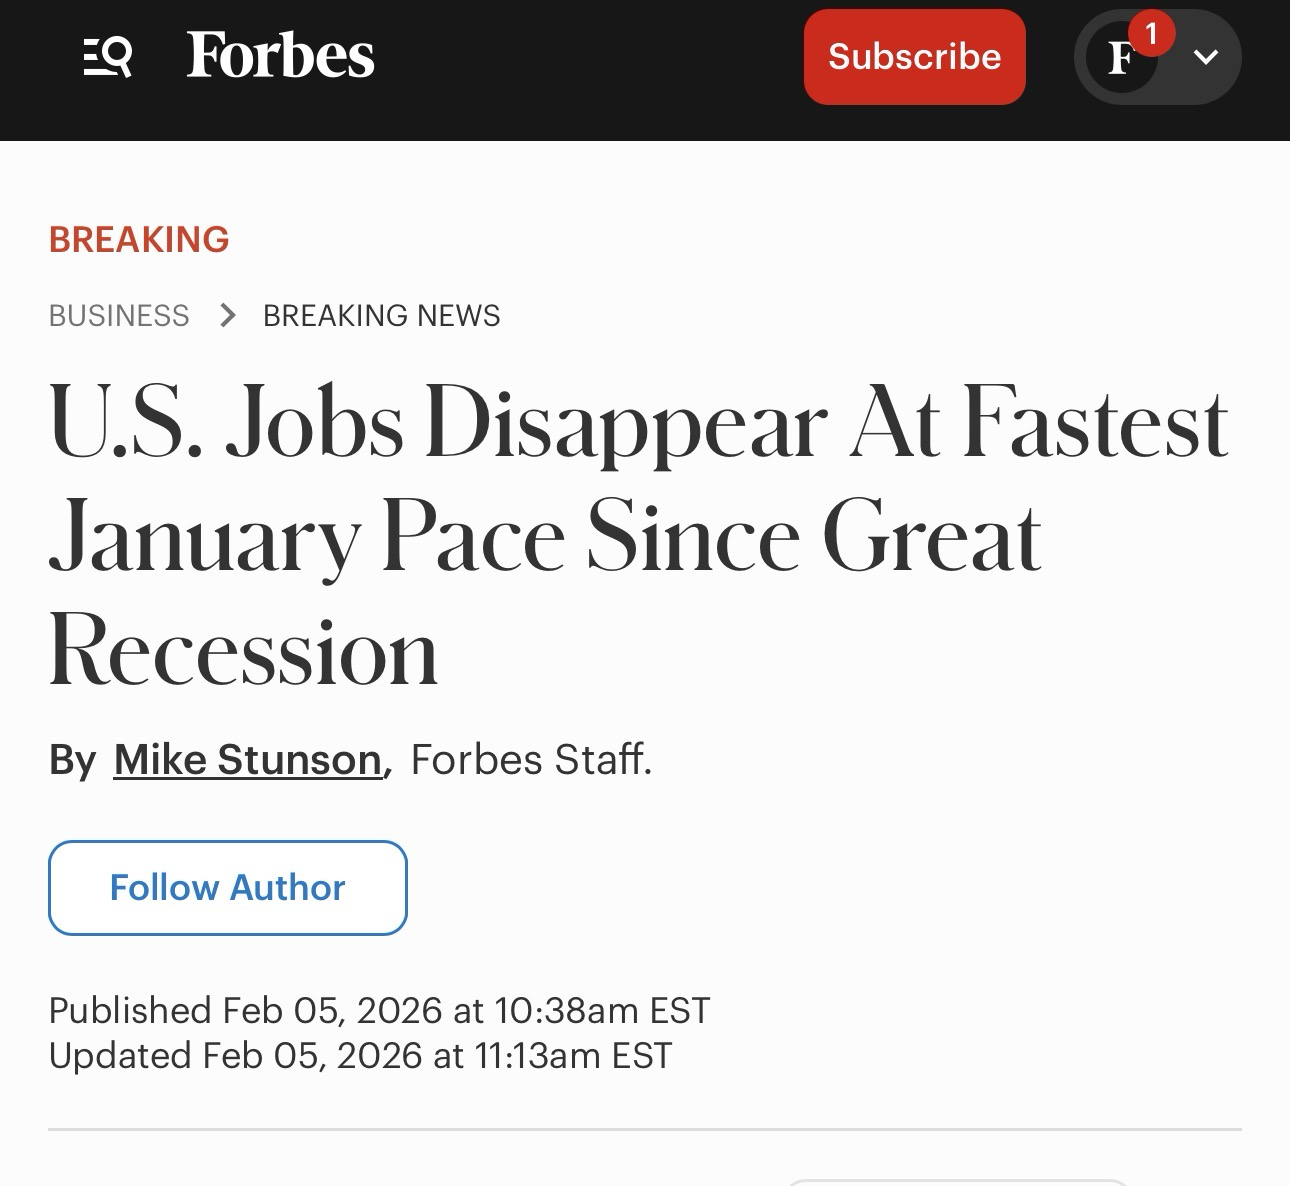Image resolution: width=1290 pixels, height=1186 pixels.
Task: Click the Follow Author button
Action: point(228,888)
